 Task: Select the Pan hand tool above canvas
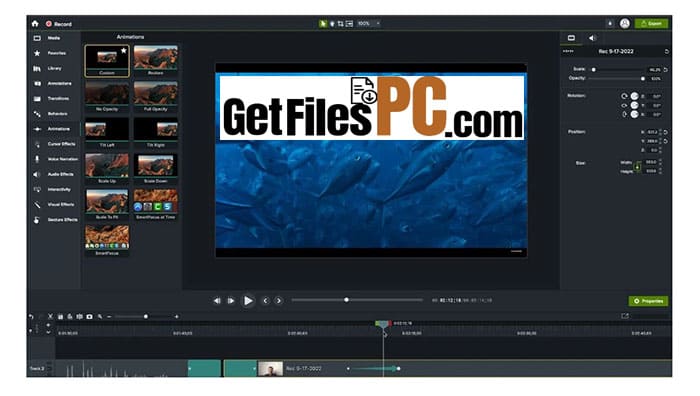tap(332, 24)
